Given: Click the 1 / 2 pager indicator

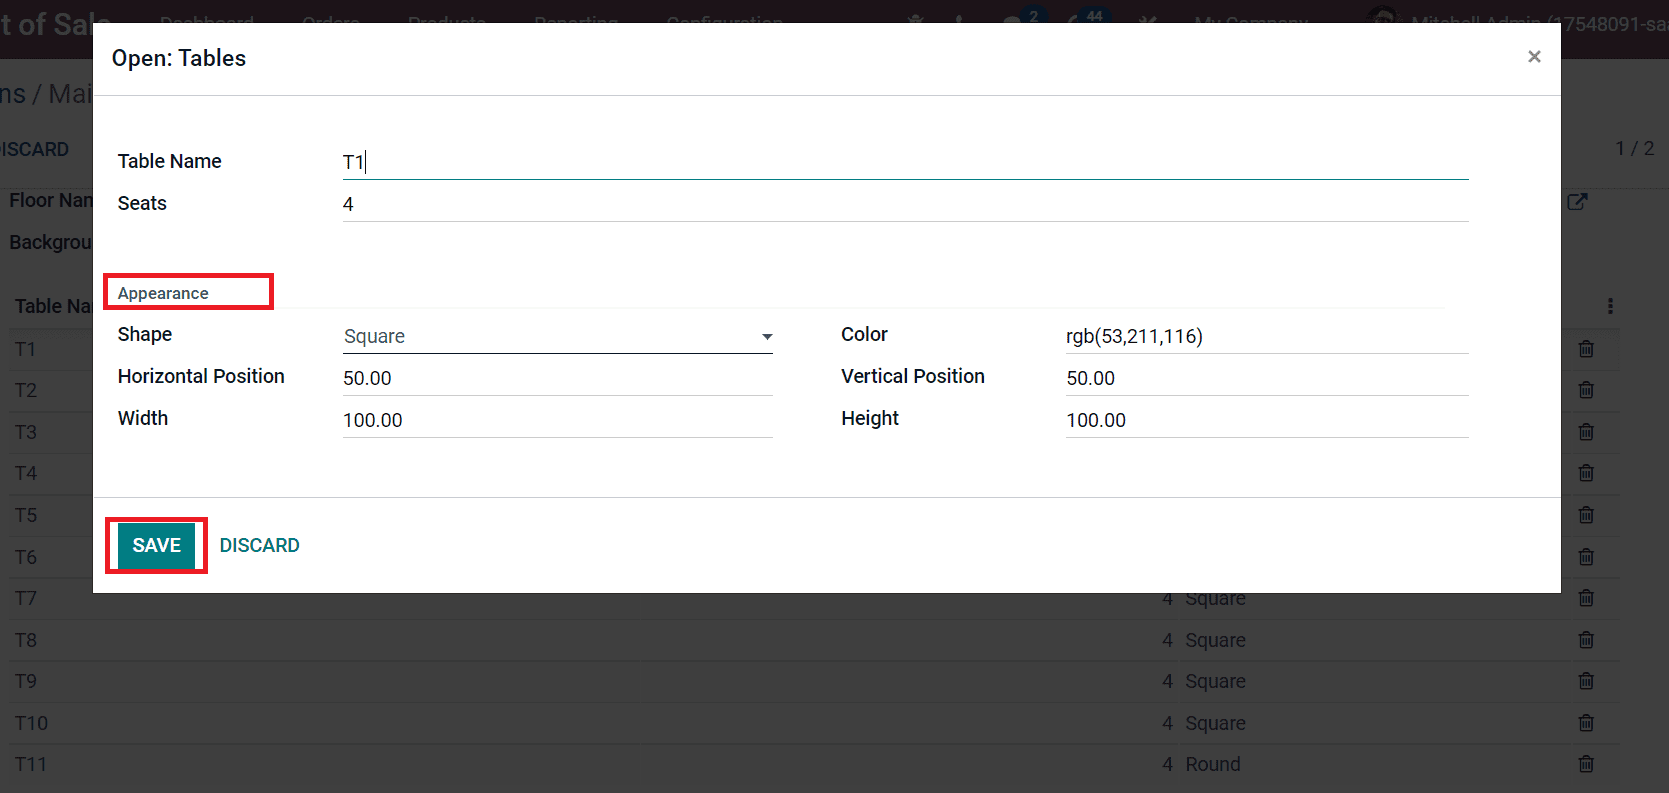Looking at the screenshot, I should (1635, 148).
